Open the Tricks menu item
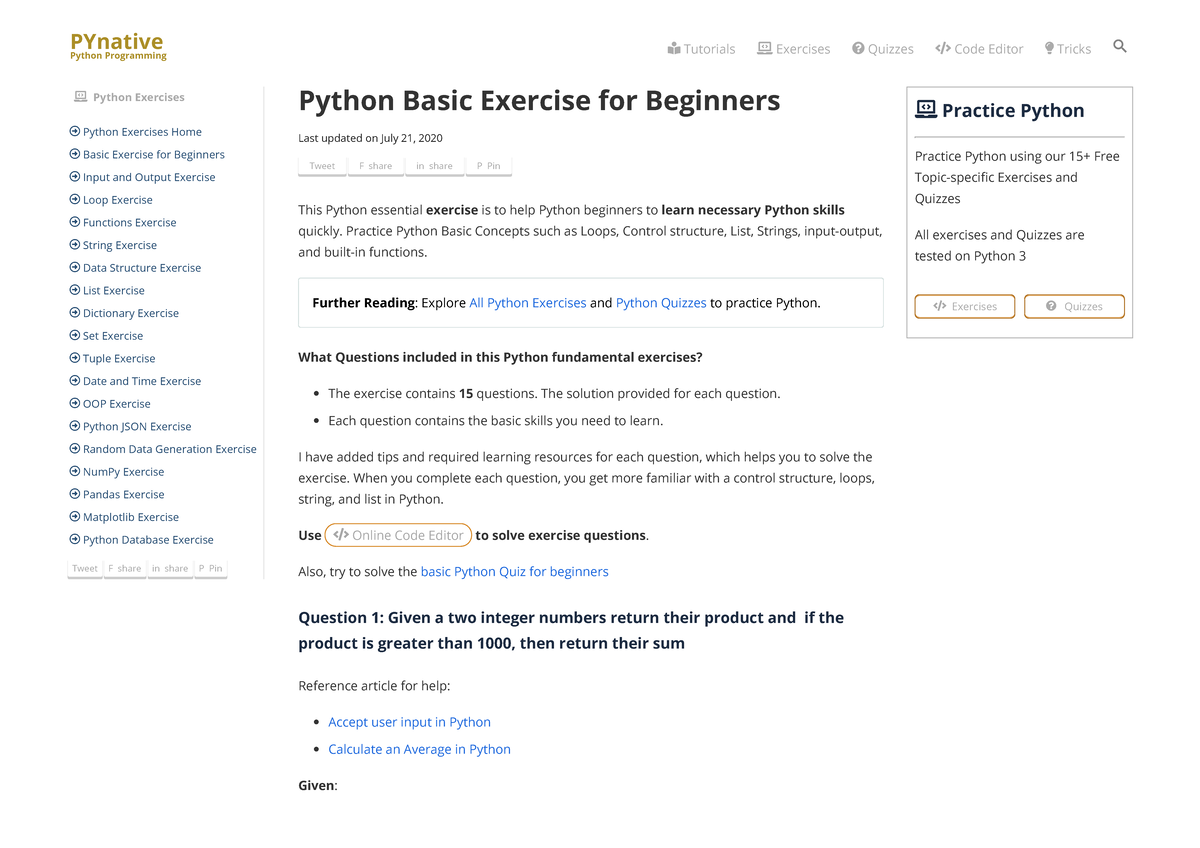 [x=1073, y=48]
